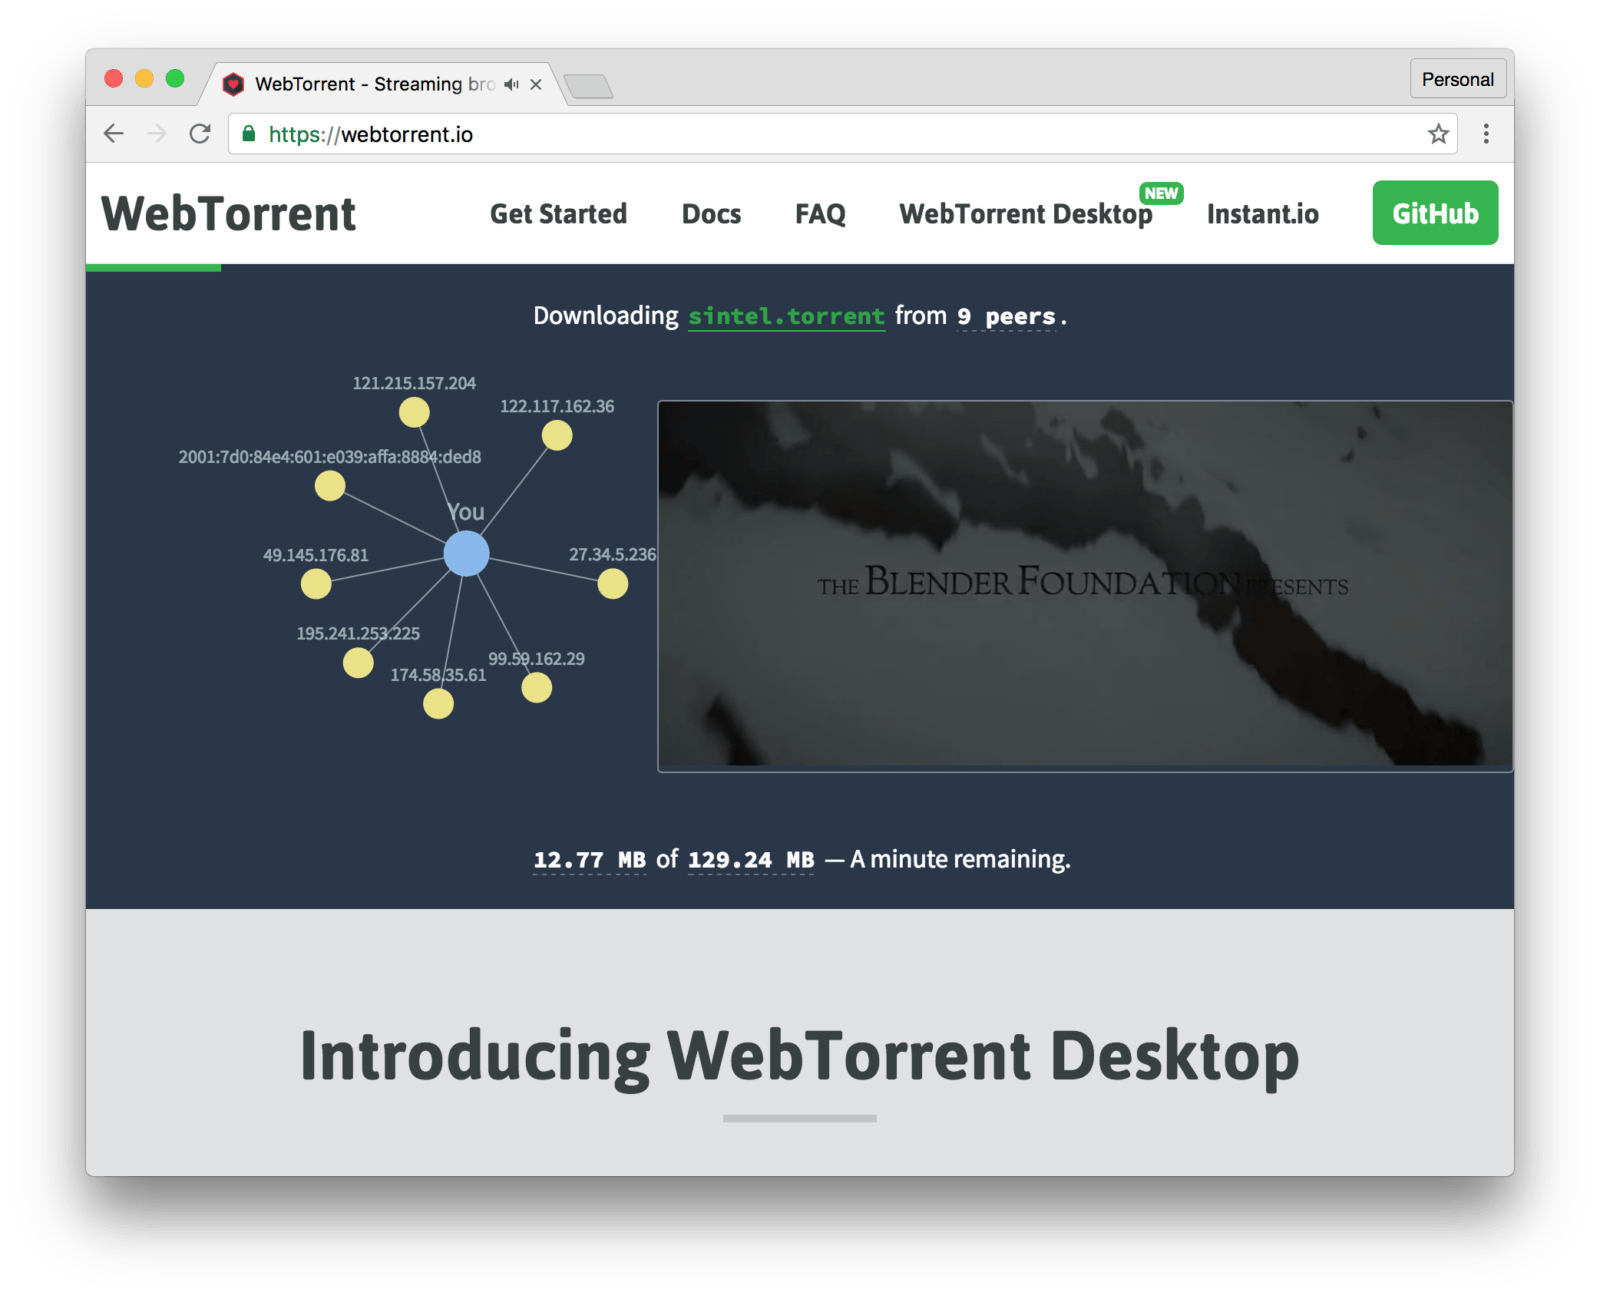Download the sintel.torrent file link
The width and height of the screenshot is (1600, 1299).
(x=786, y=316)
